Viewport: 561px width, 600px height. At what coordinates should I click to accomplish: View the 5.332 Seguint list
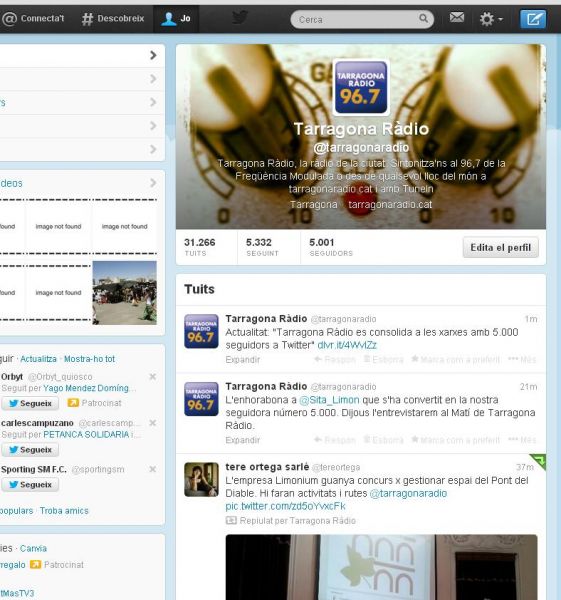pyautogui.click(x=263, y=247)
